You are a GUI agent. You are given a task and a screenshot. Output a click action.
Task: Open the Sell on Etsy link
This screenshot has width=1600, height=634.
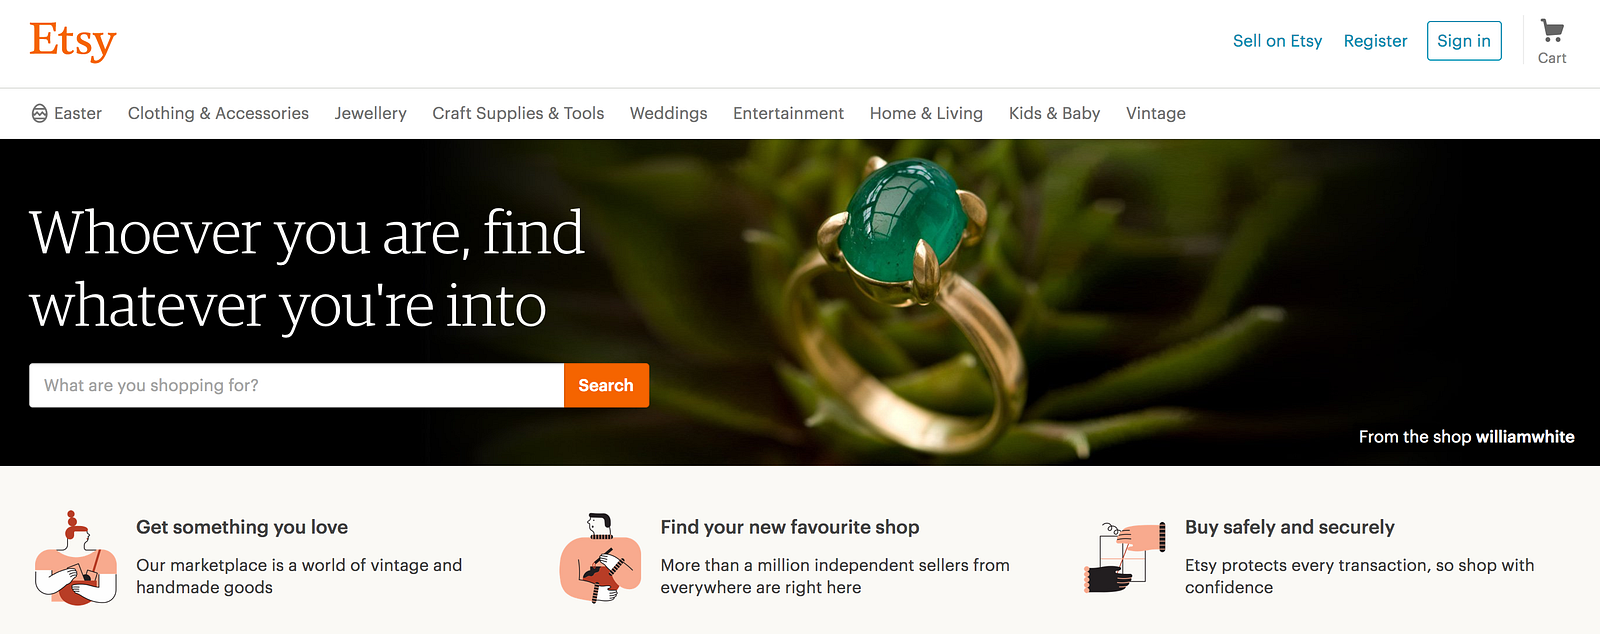tap(1277, 41)
